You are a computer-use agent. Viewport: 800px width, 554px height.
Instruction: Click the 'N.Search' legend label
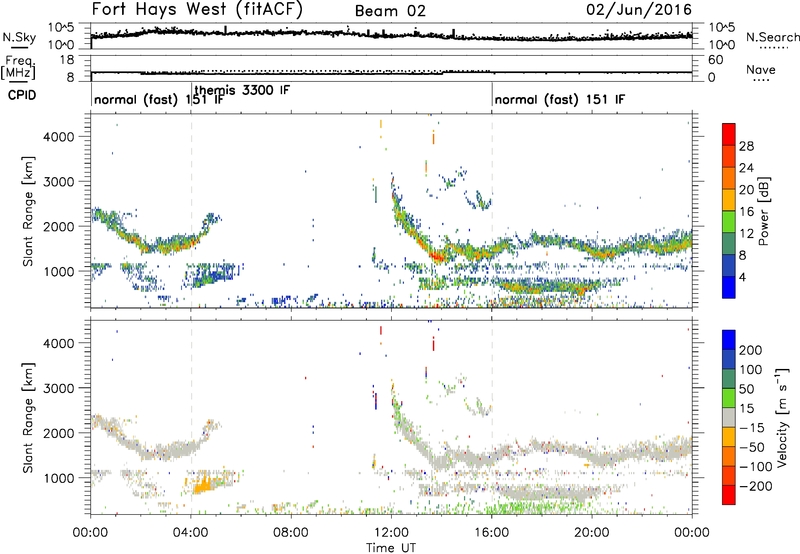pos(772,37)
